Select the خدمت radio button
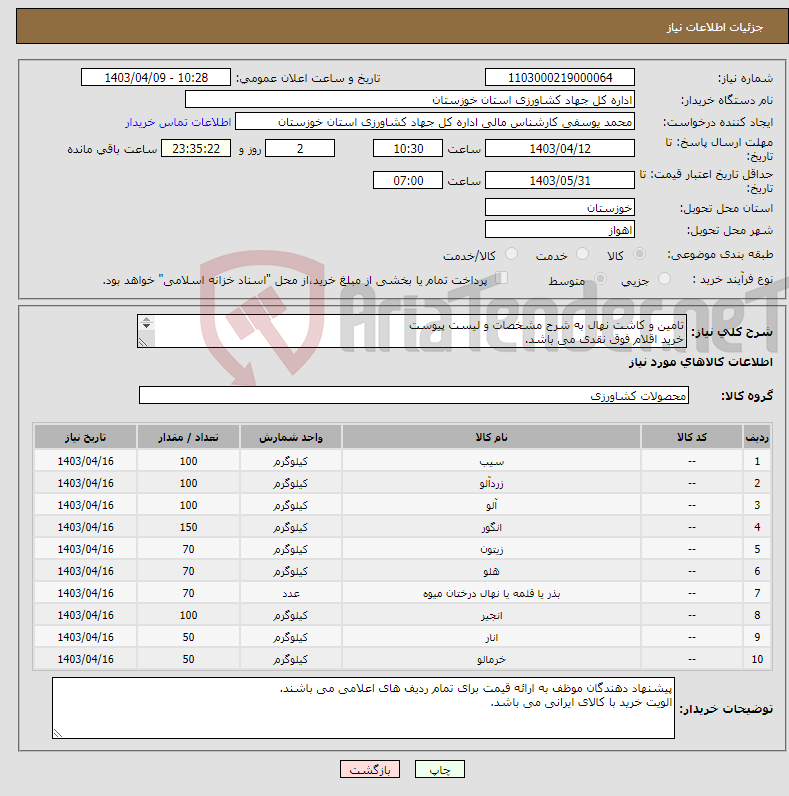Screen dimensions: 789x796 coord(582,253)
